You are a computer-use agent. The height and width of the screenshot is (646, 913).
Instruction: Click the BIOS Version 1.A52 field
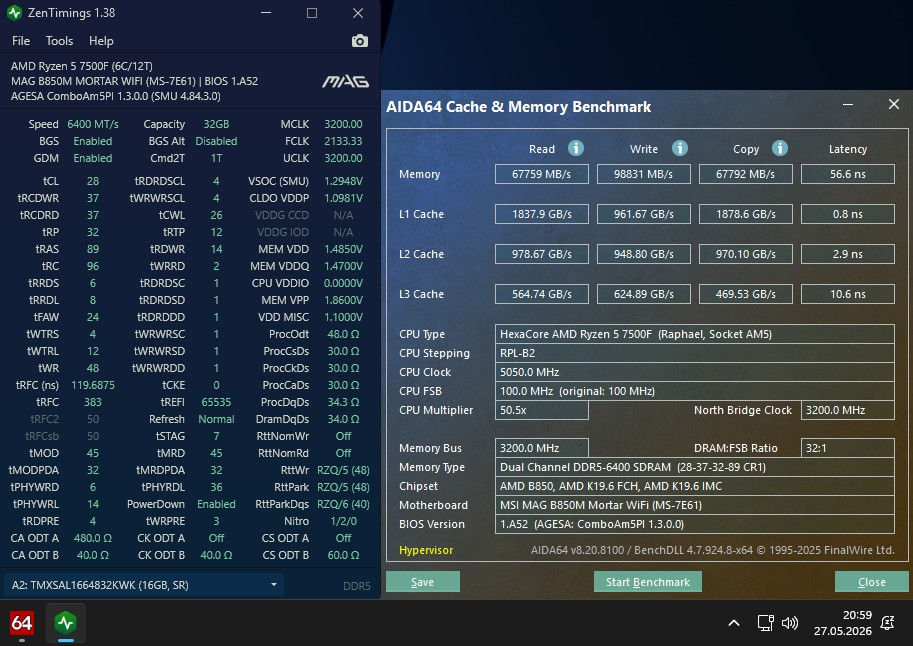point(695,524)
